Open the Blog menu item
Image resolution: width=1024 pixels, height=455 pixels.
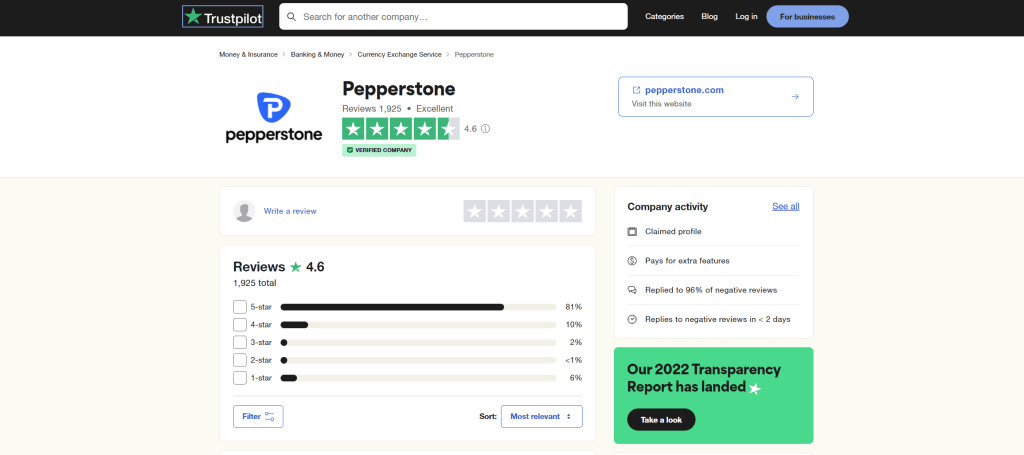pos(709,16)
